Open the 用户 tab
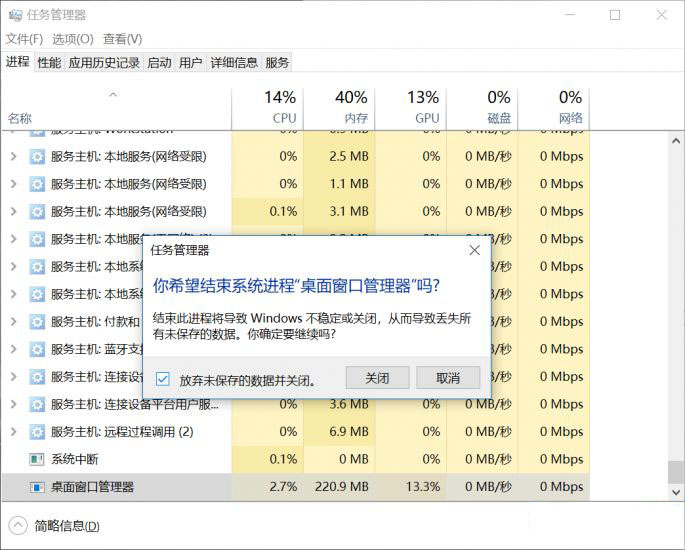 (x=190, y=62)
